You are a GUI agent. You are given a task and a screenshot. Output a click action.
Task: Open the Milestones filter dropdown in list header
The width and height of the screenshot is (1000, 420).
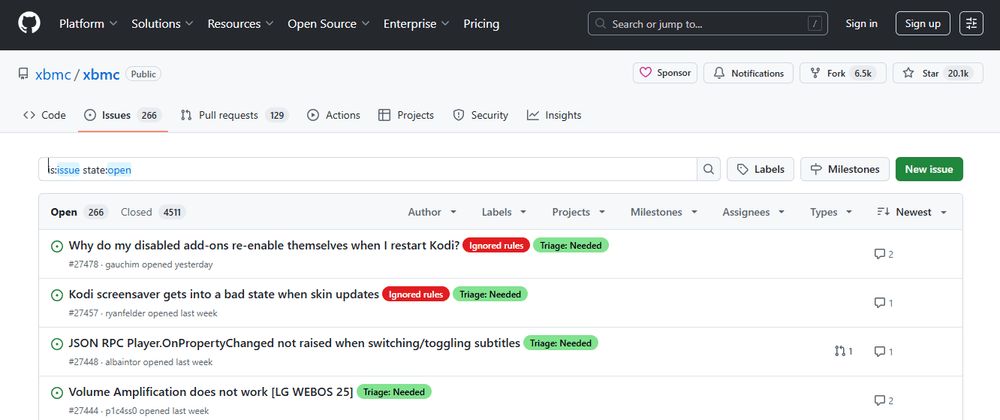point(664,212)
